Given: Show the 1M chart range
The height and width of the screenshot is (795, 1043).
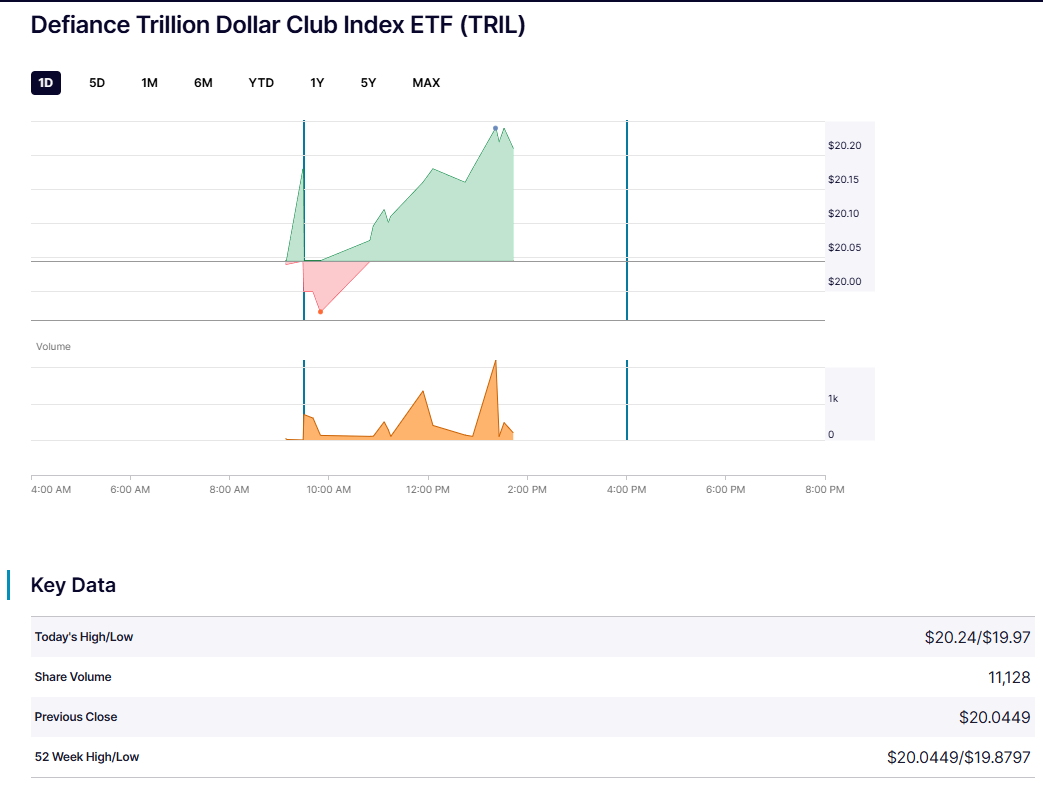Looking at the screenshot, I should pyautogui.click(x=150, y=83).
